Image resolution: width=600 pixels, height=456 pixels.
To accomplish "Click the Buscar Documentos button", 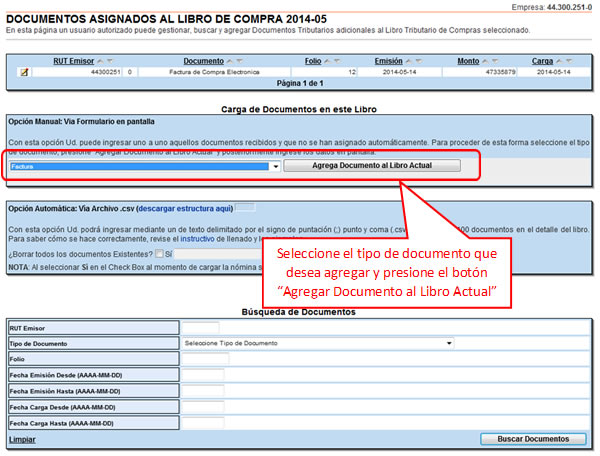I will pos(533,439).
